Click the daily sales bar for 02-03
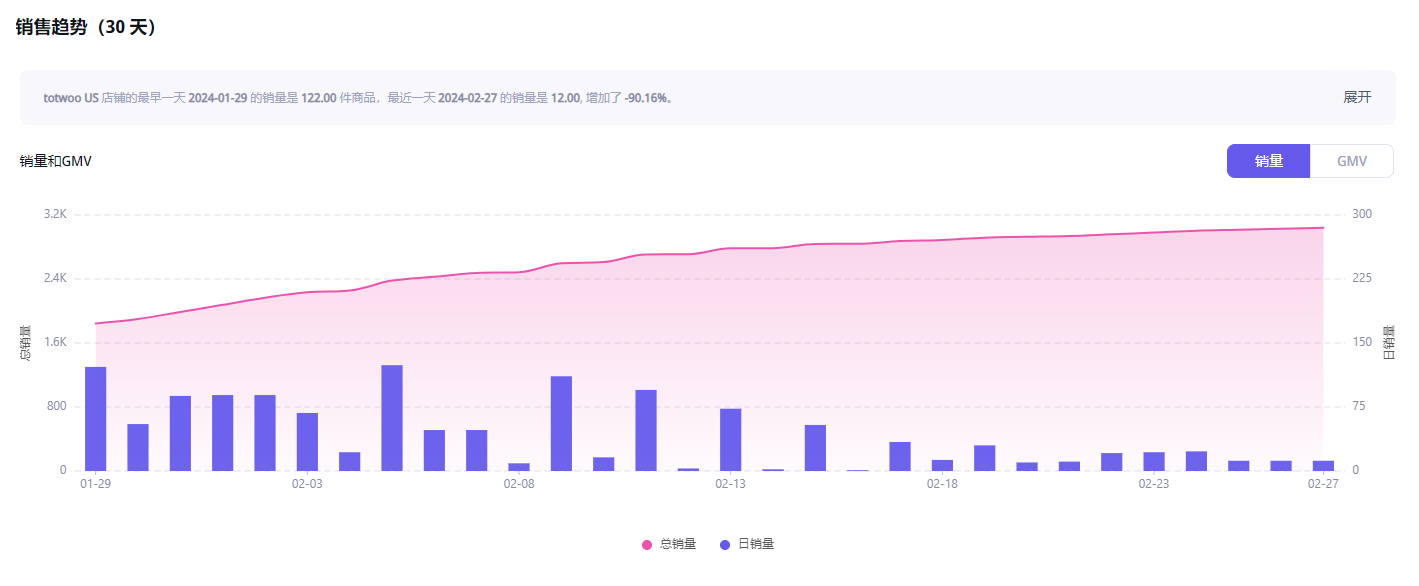This screenshot has width=1419, height=586. point(307,441)
